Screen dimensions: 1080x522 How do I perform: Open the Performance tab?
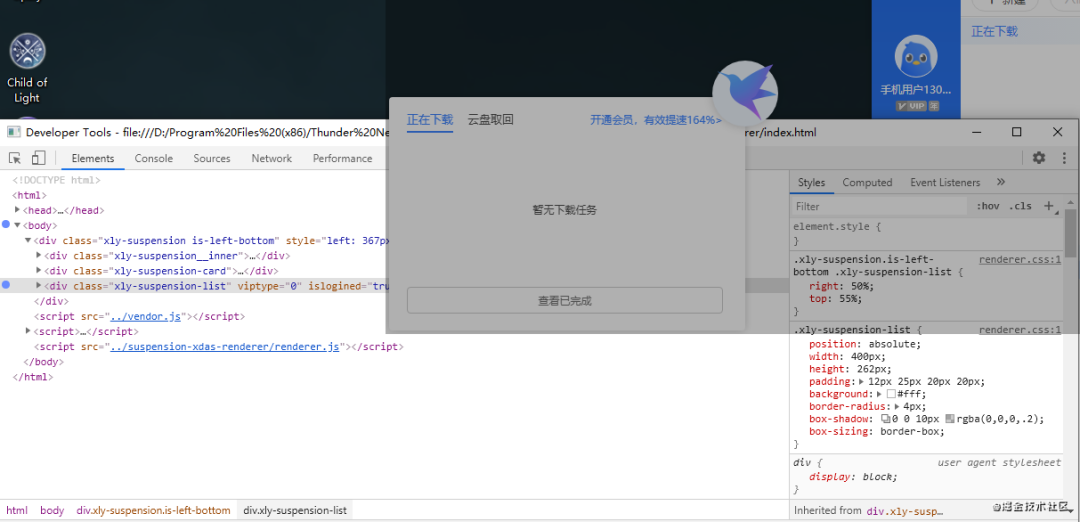coord(342,158)
